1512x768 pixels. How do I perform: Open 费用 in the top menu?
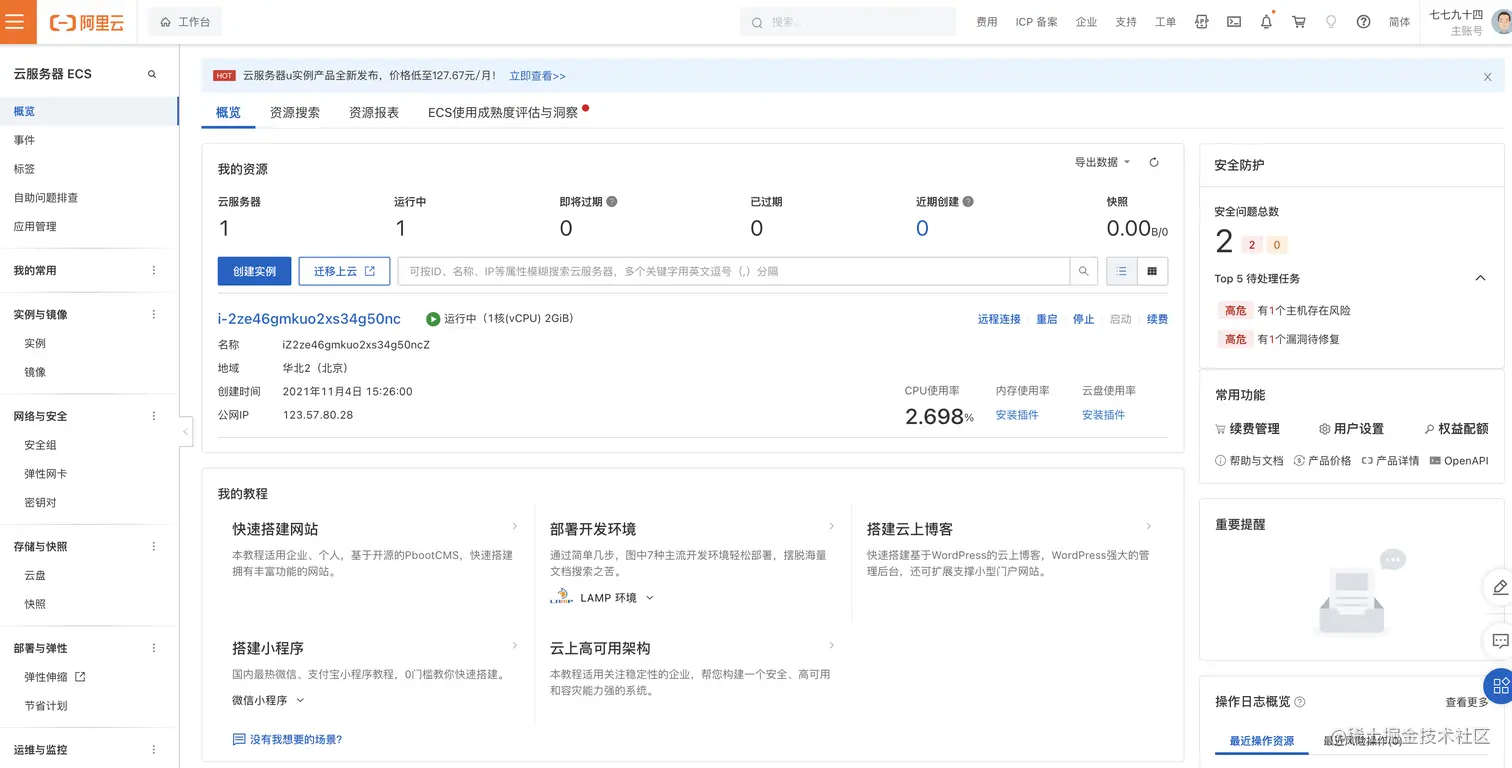coord(987,22)
